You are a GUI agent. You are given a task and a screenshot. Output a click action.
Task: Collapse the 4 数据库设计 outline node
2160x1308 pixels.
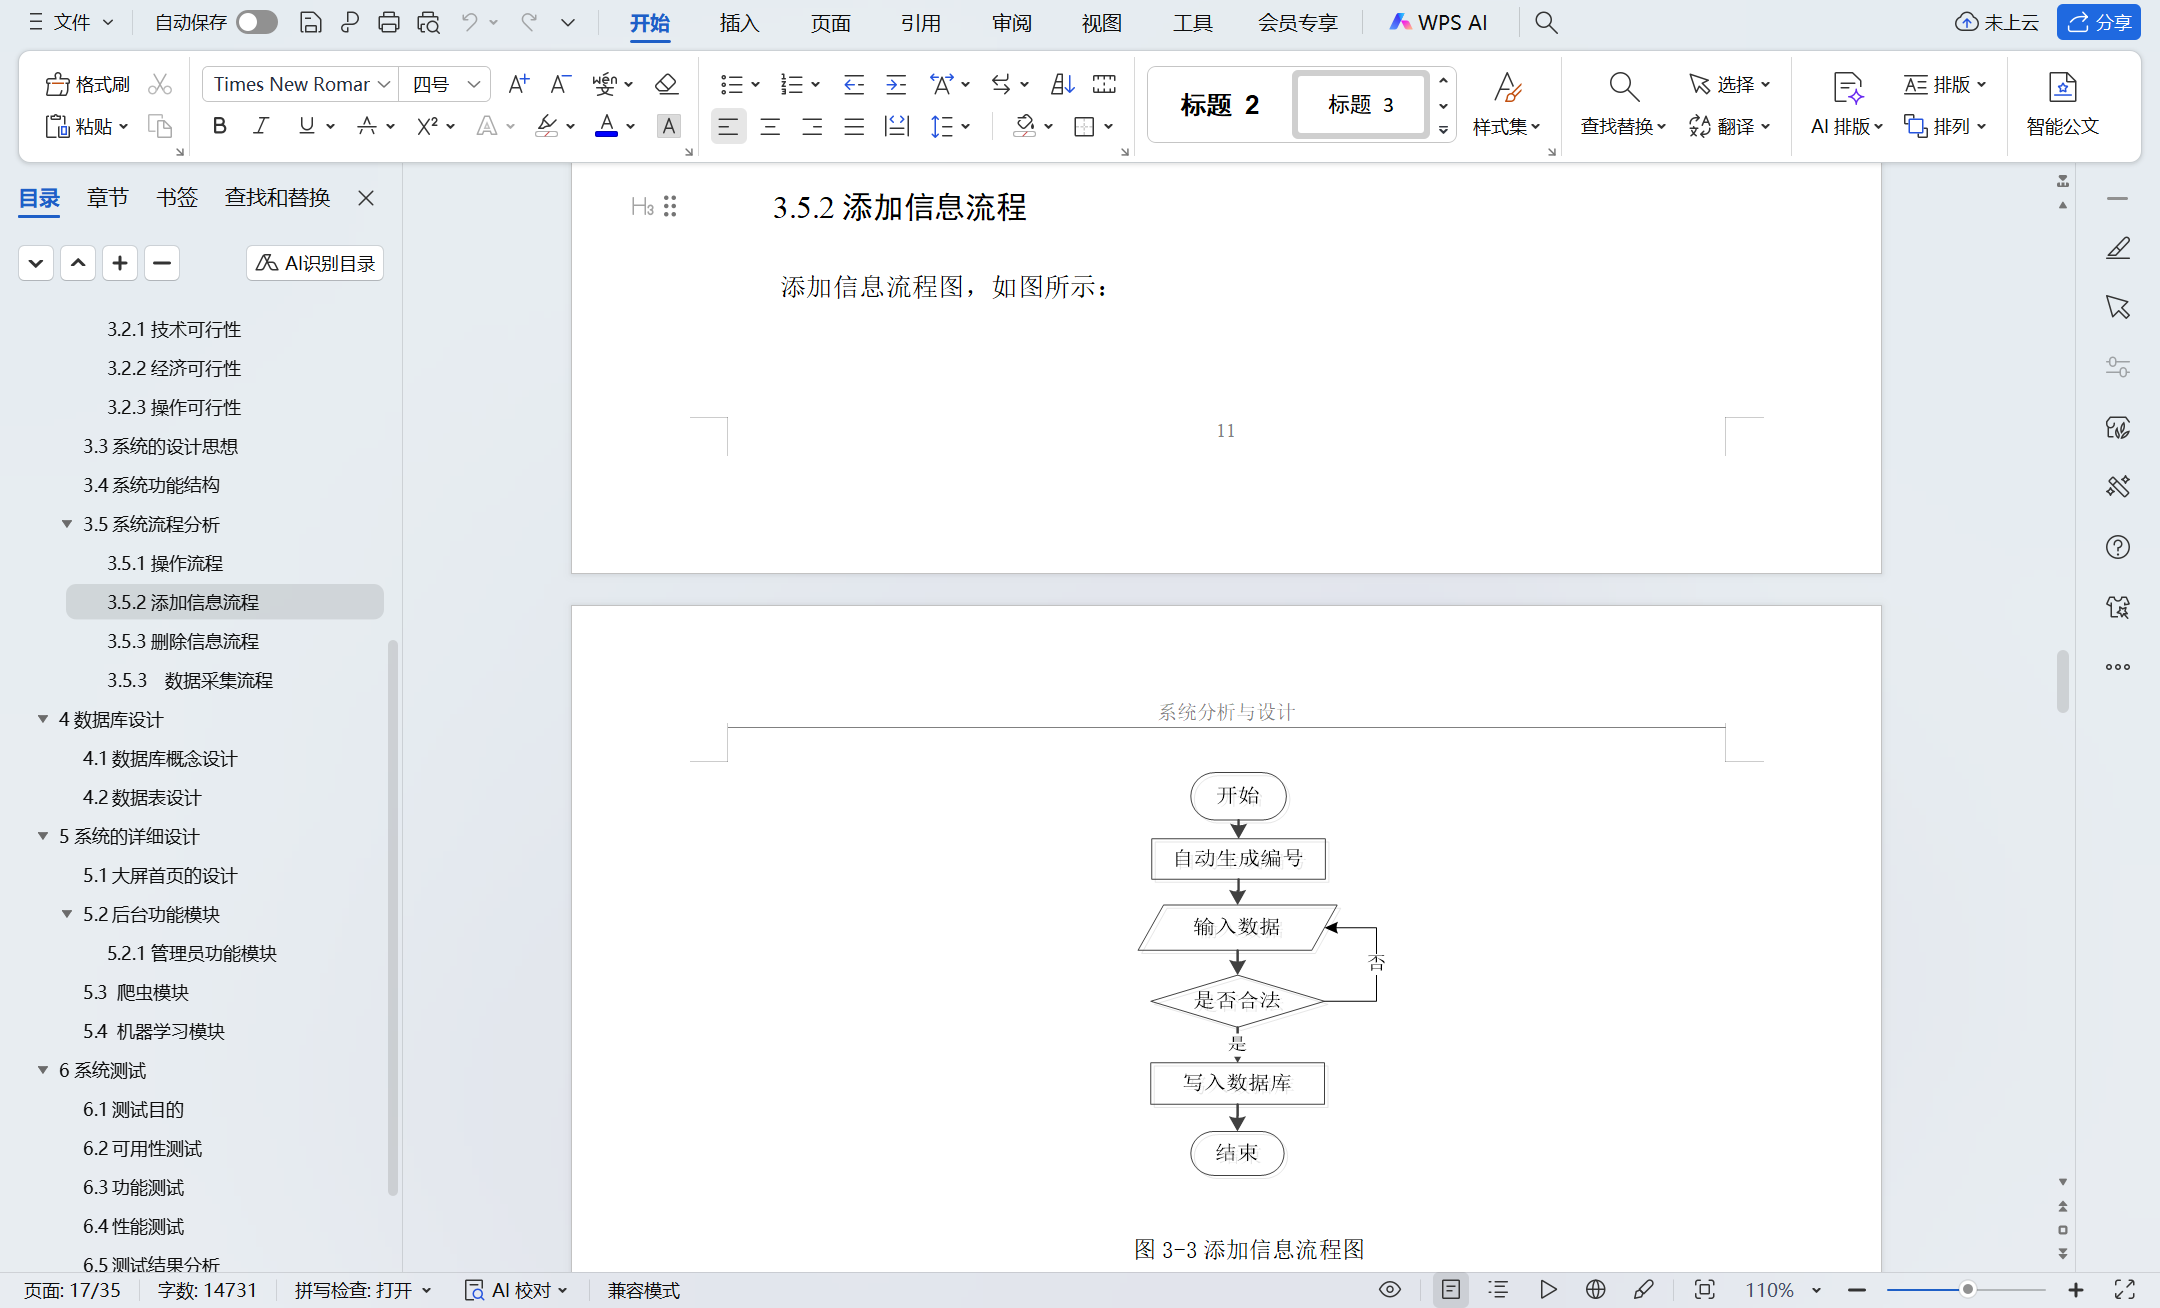click(43, 719)
